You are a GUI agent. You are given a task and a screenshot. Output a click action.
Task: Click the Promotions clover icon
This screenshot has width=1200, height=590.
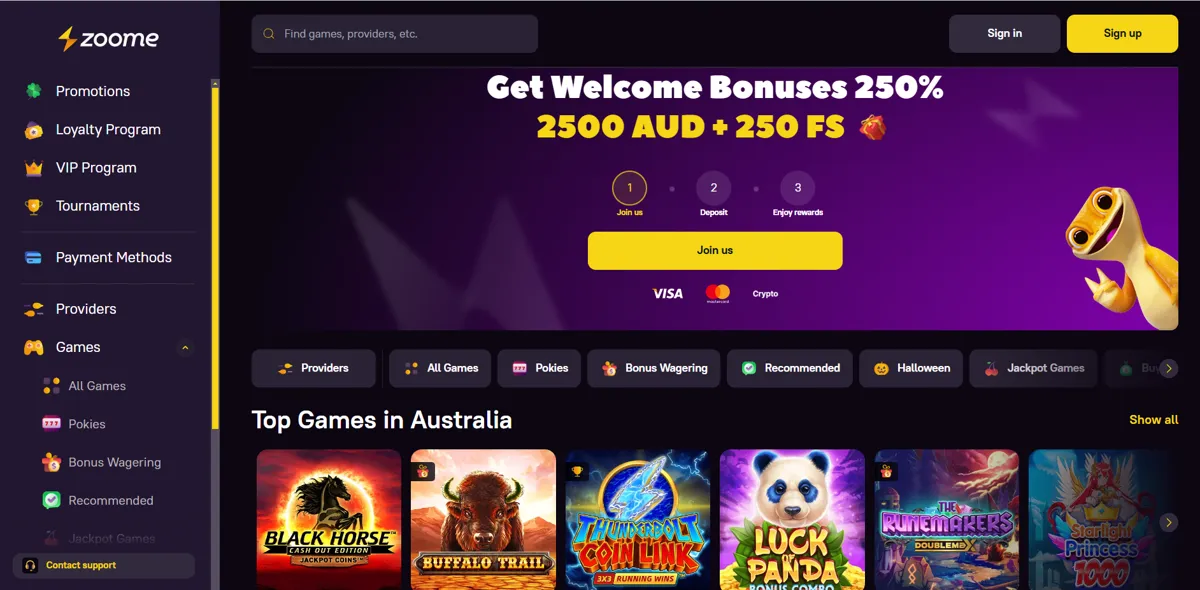coord(34,91)
